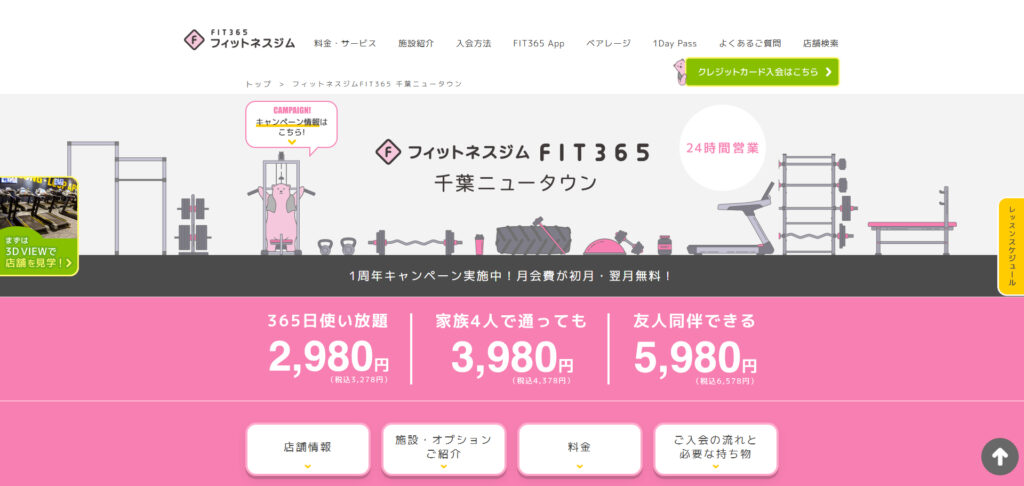
Task: Click トップ breadcrumb link
Action: (x=258, y=84)
